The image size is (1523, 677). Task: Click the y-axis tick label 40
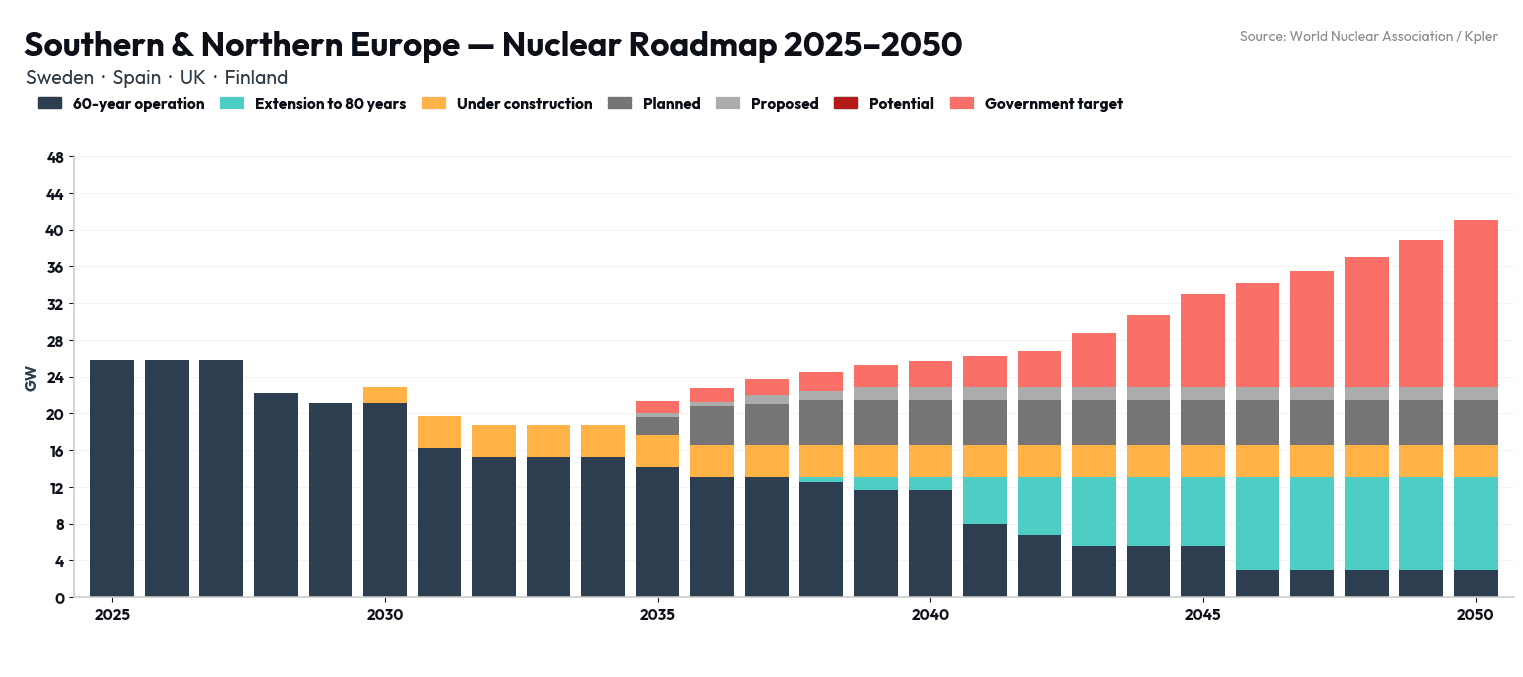tap(55, 231)
